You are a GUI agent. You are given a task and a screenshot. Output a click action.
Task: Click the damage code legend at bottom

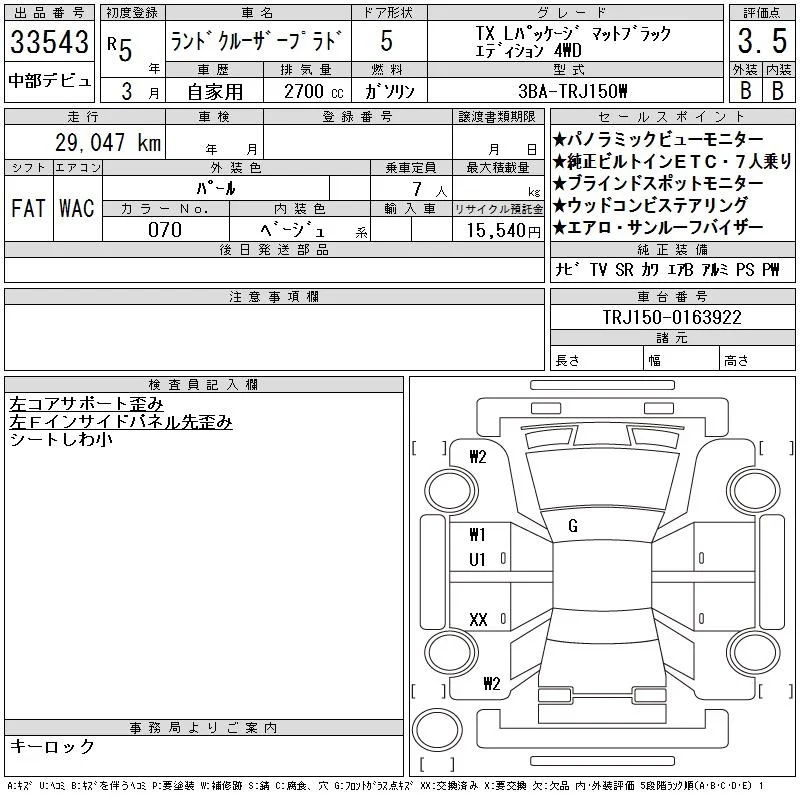pos(385,786)
